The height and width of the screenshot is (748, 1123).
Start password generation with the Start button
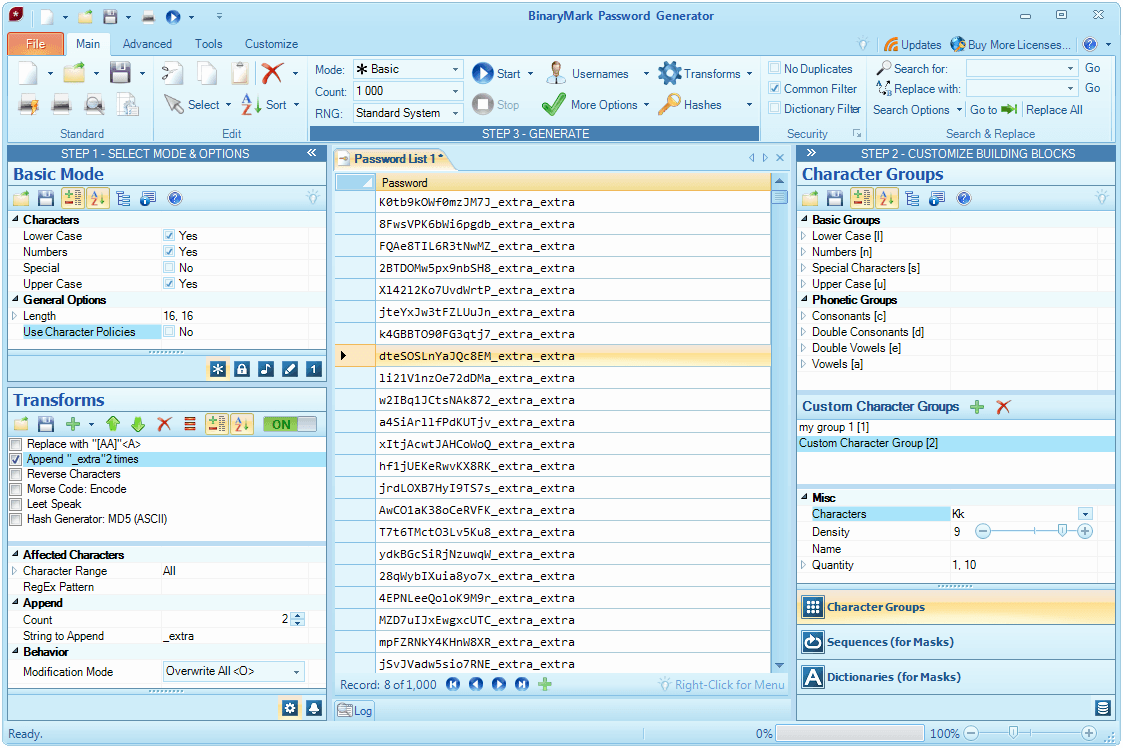(496, 73)
